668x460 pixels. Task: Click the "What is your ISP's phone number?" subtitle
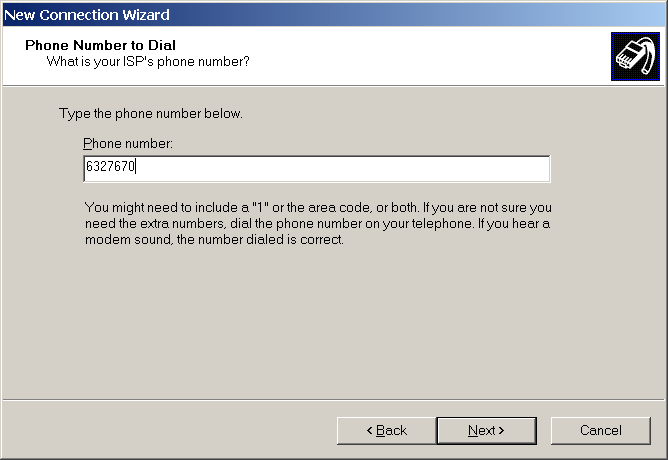pos(148,62)
